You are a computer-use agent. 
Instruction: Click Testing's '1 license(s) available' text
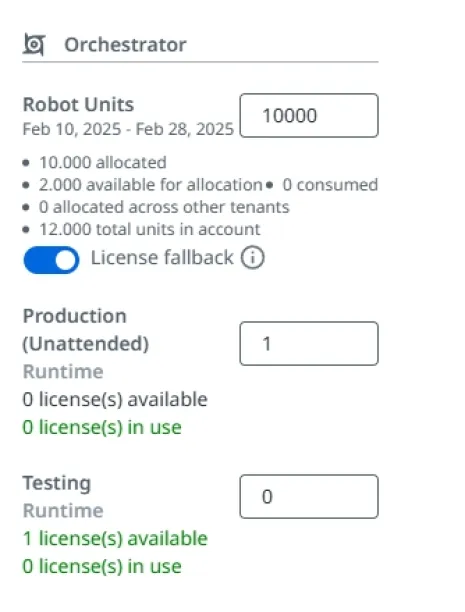click(115, 538)
